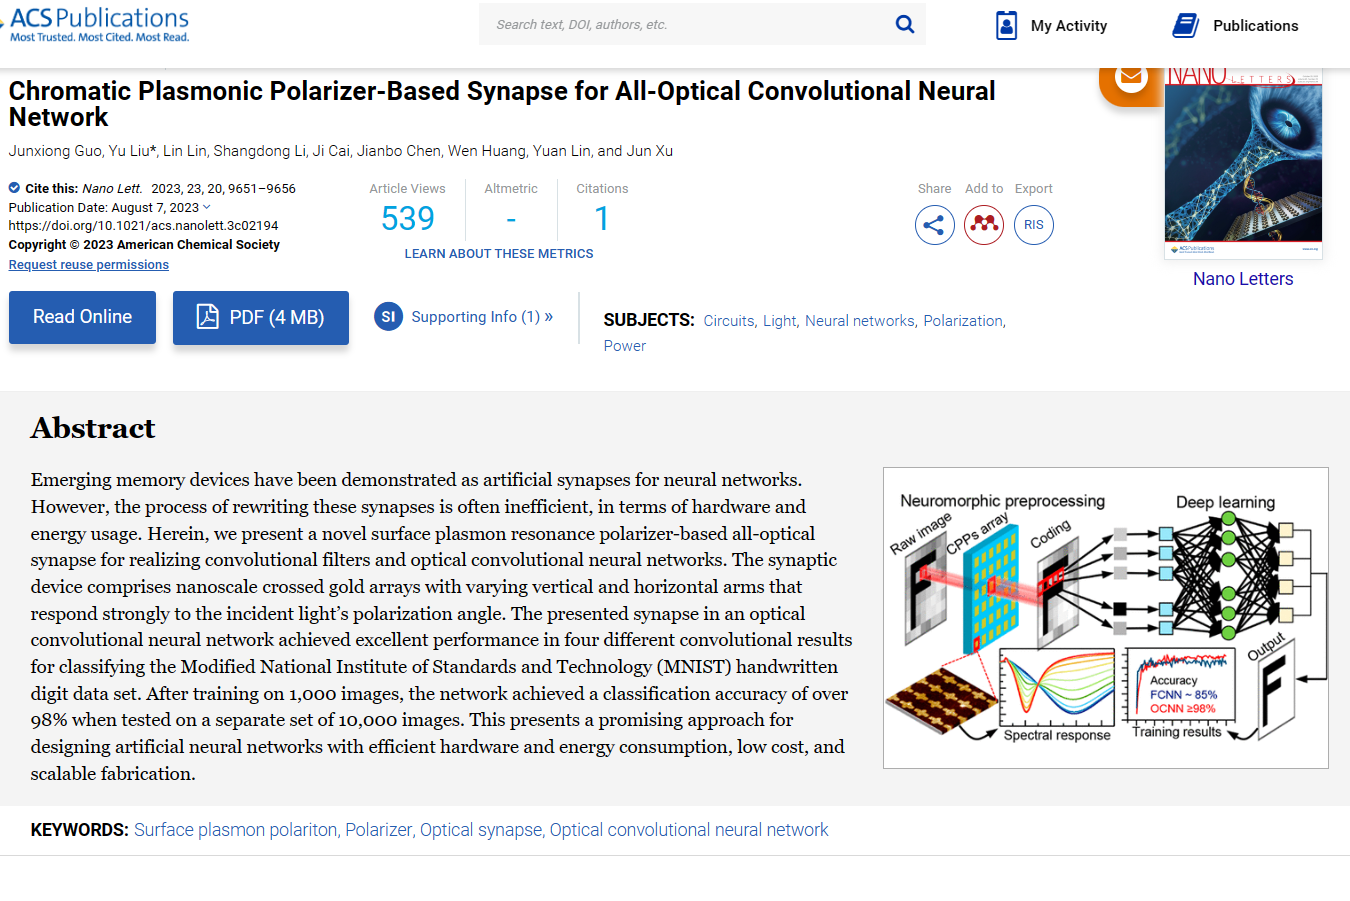Open the abstract graphic thumbnail
Screen dimensions: 1350x901
tap(1106, 618)
